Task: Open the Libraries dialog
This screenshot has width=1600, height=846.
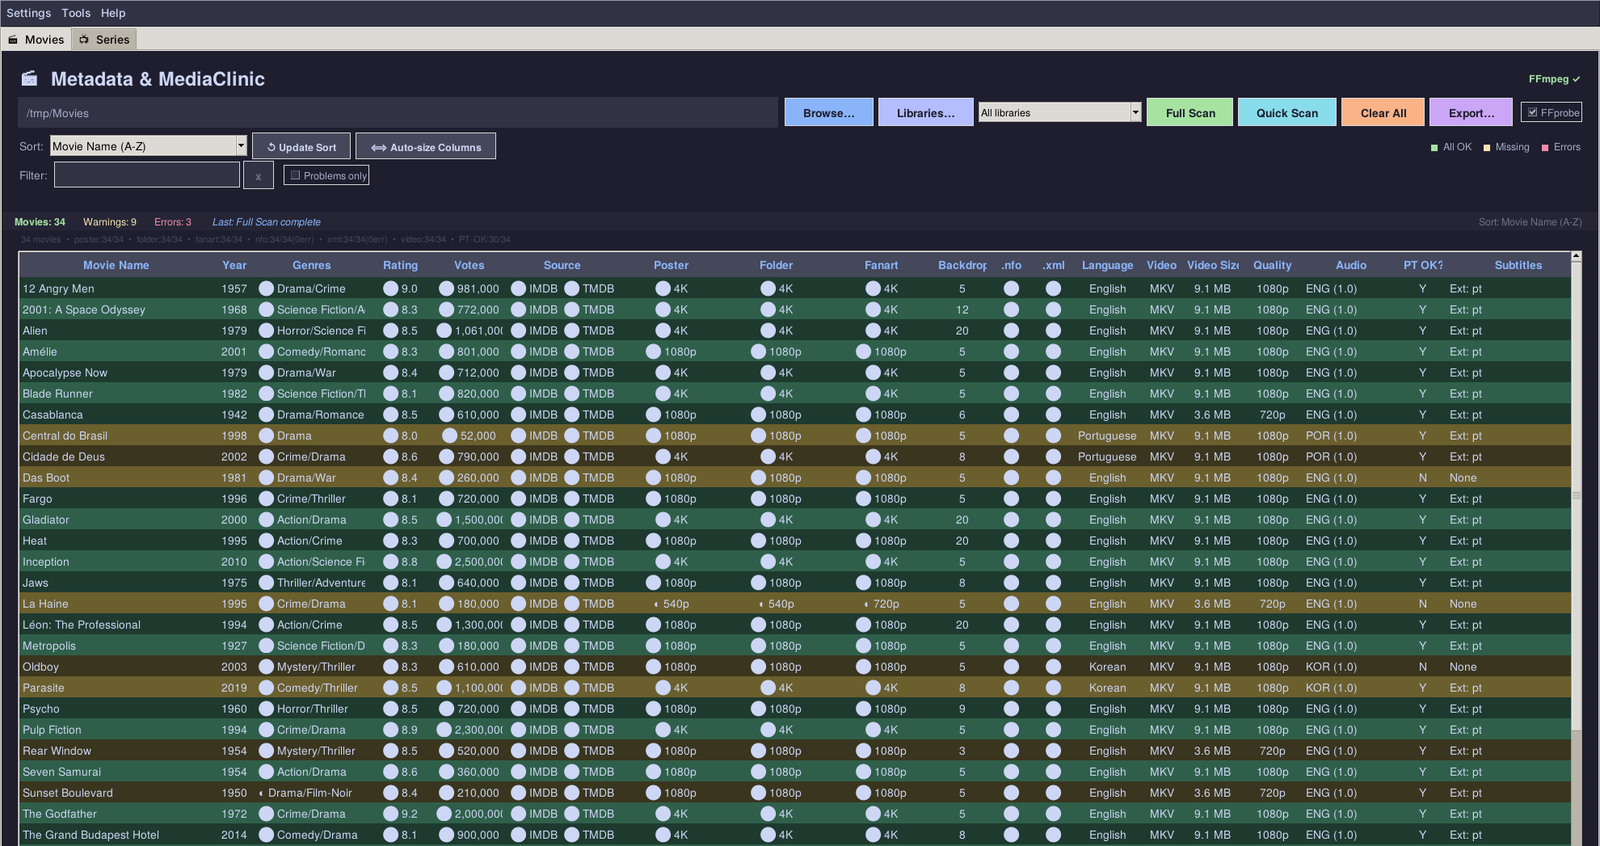Action: pyautogui.click(x=926, y=113)
